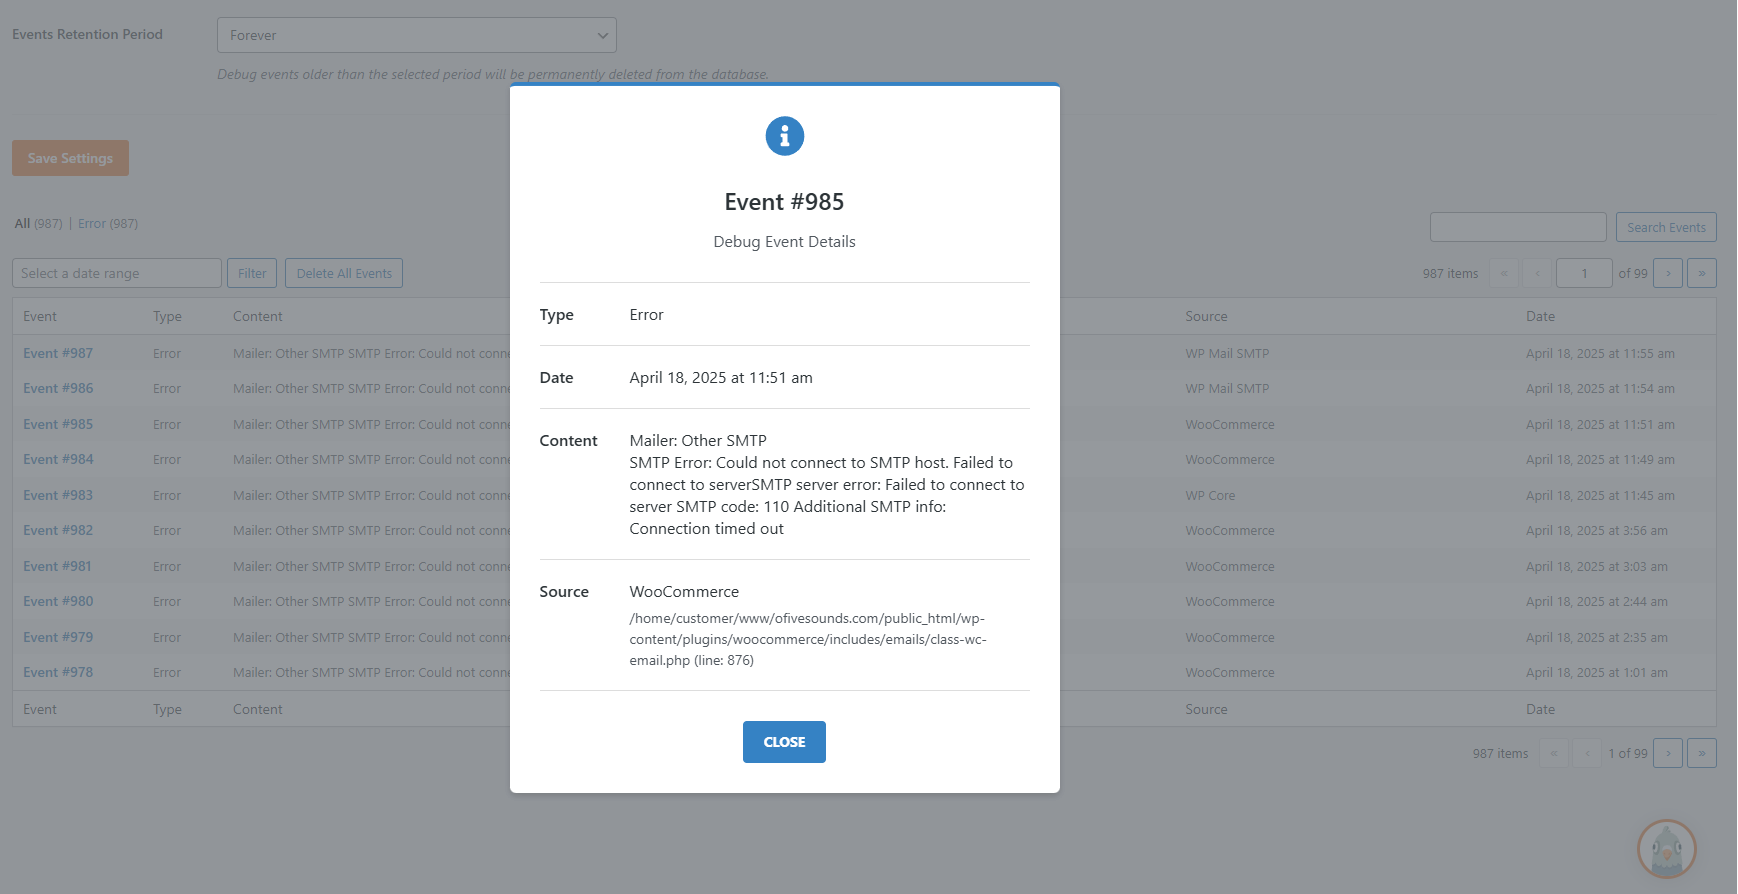This screenshot has width=1738, height=894.
Task: Click the blue info icon in the dialog
Action: pos(784,136)
